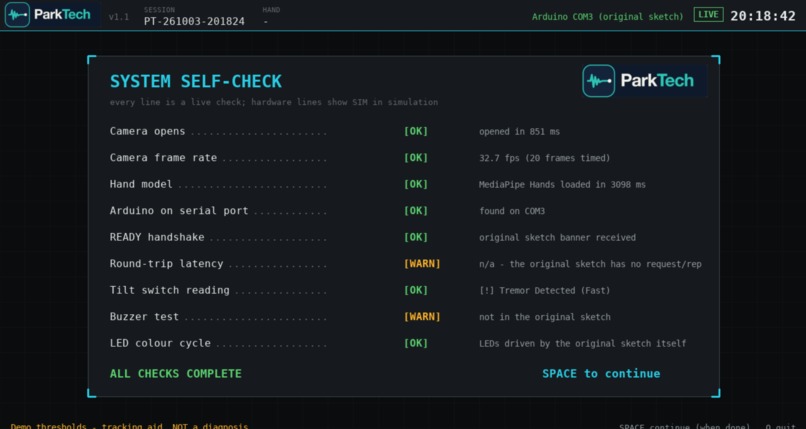This screenshot has height=429, width=806.
Task: Click the '32.7 fps (20 frames timed)' detail
Action: [x=544, y=158]
